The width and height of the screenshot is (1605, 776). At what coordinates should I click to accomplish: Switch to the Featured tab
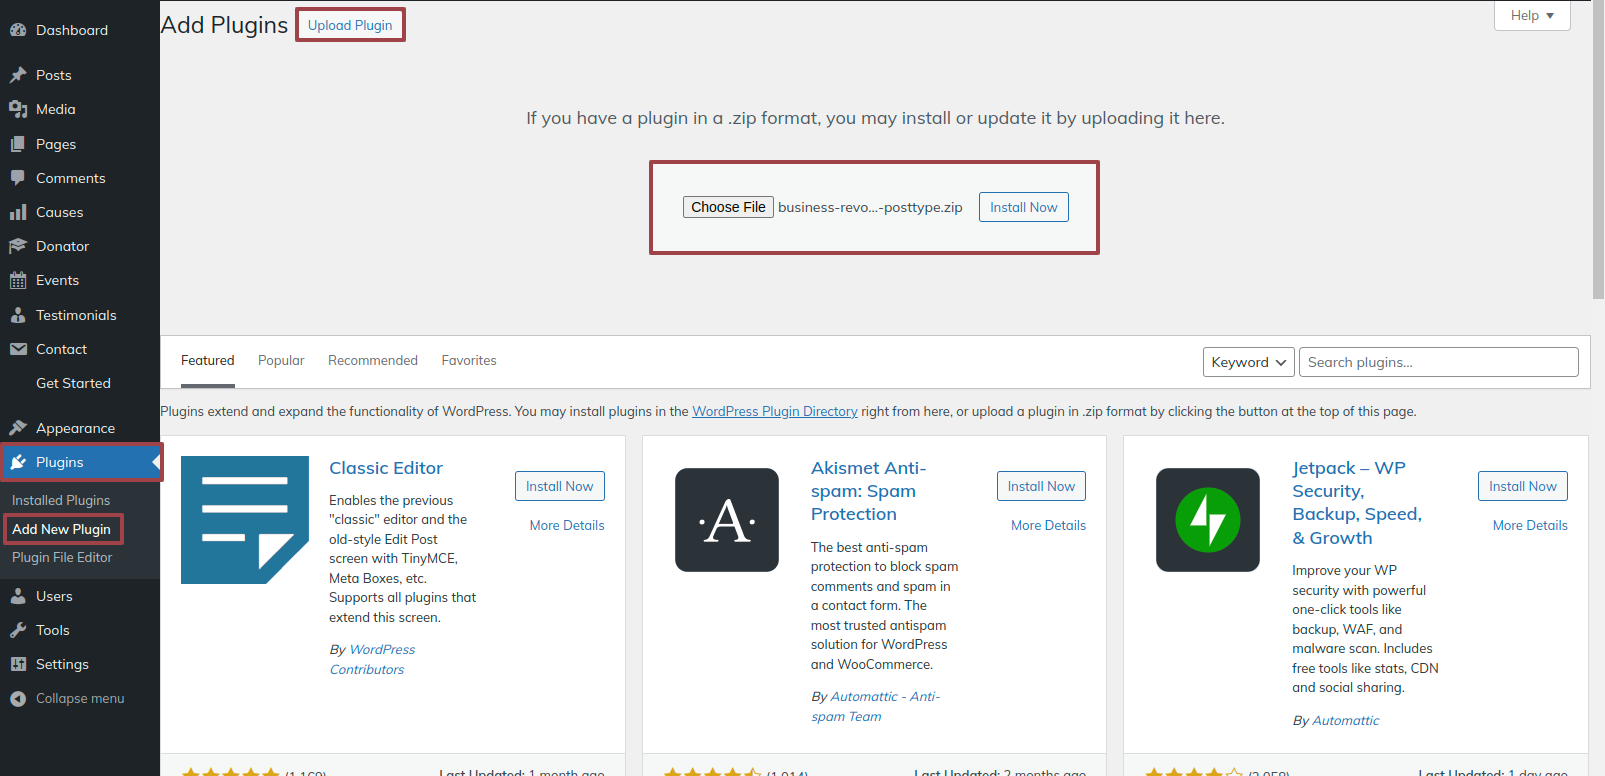[208, 361]
